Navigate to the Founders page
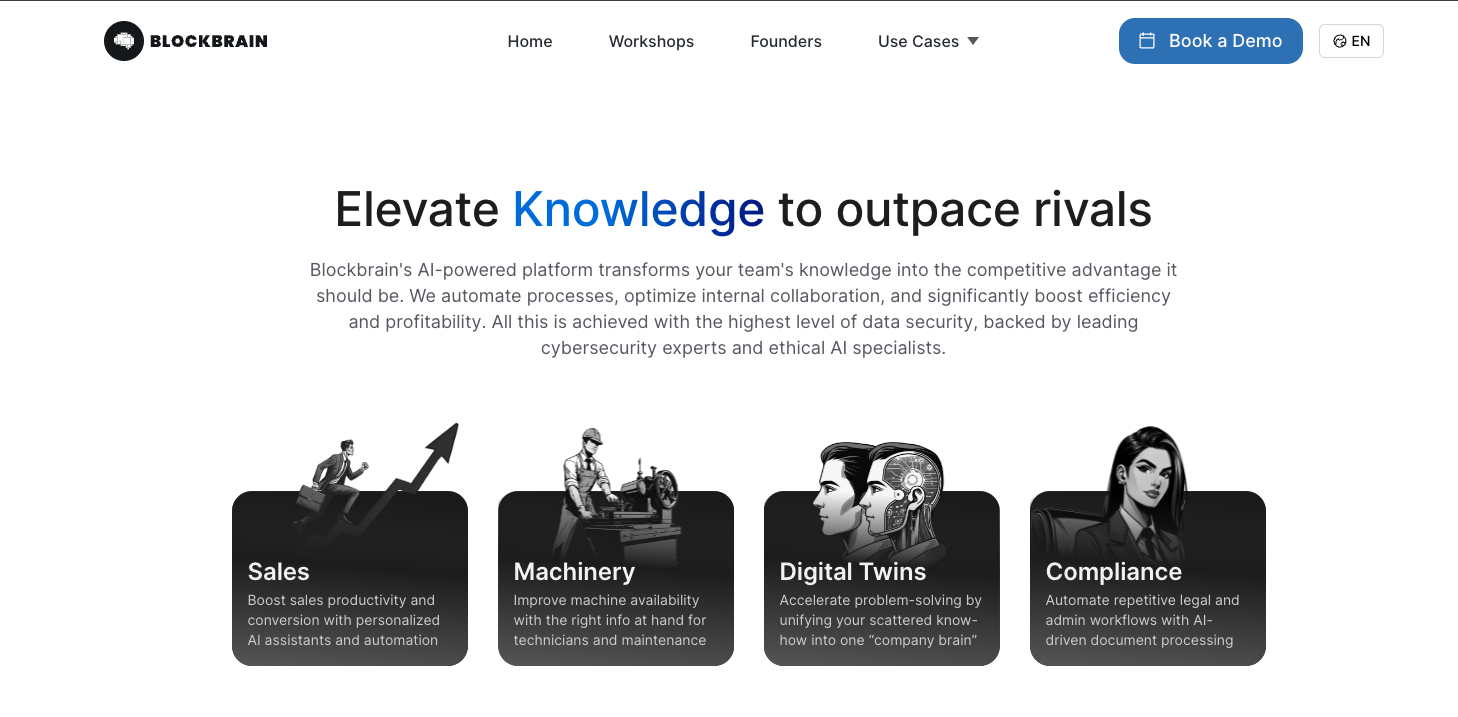The image size is (1458, 717). [x=786, y=41]
